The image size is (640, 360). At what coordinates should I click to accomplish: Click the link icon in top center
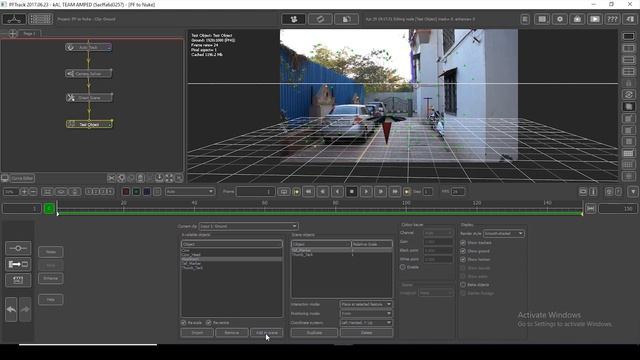[320, 19]
